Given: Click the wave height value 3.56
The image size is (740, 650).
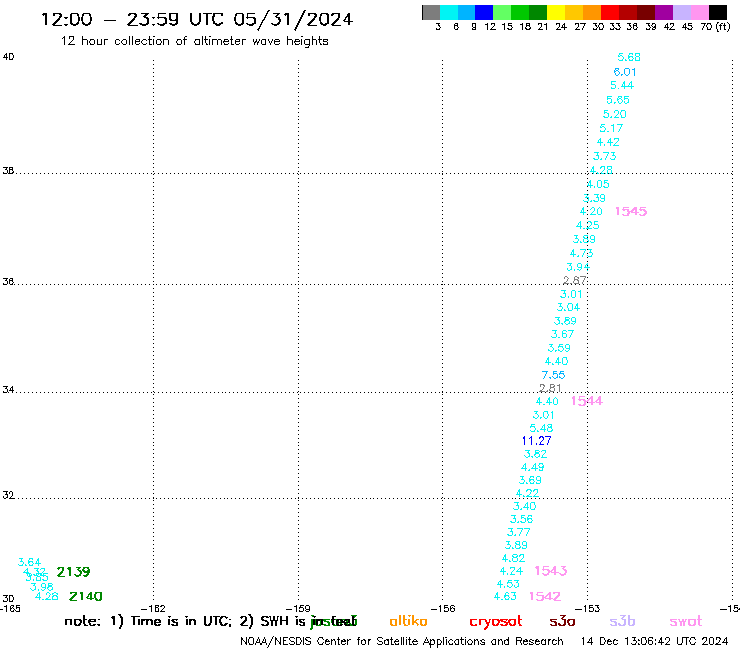Looking at the screenshot, I should (521, 519).
